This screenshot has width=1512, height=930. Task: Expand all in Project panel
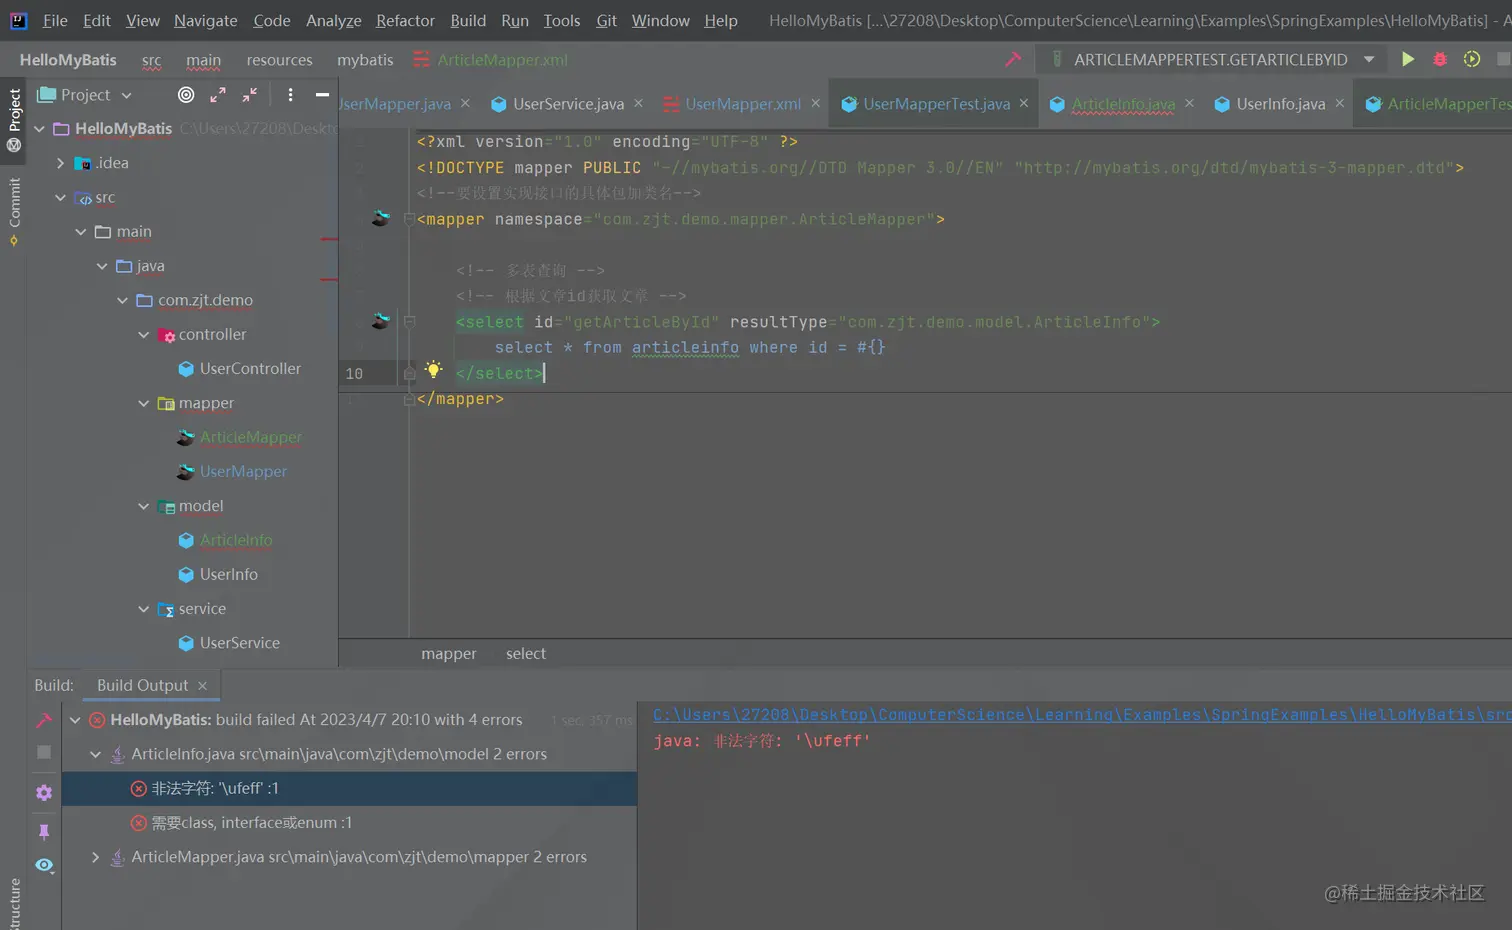(218, 95)
